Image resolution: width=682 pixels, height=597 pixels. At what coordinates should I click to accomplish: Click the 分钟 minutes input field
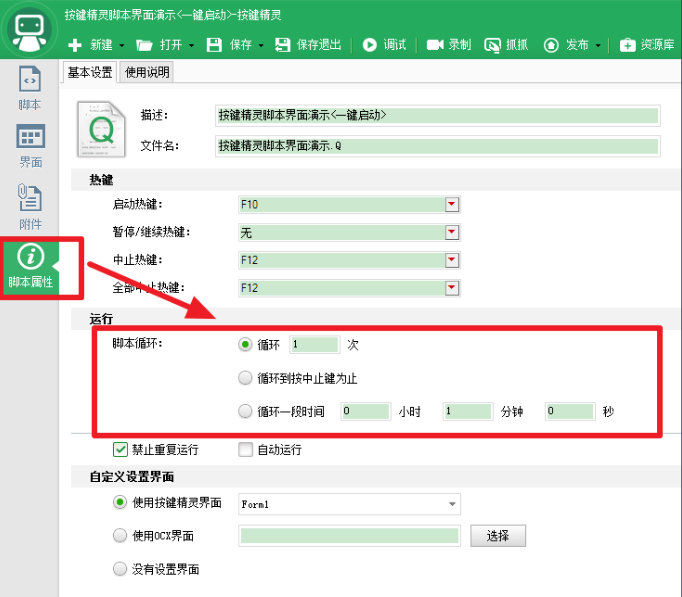[x=468, y=411]
